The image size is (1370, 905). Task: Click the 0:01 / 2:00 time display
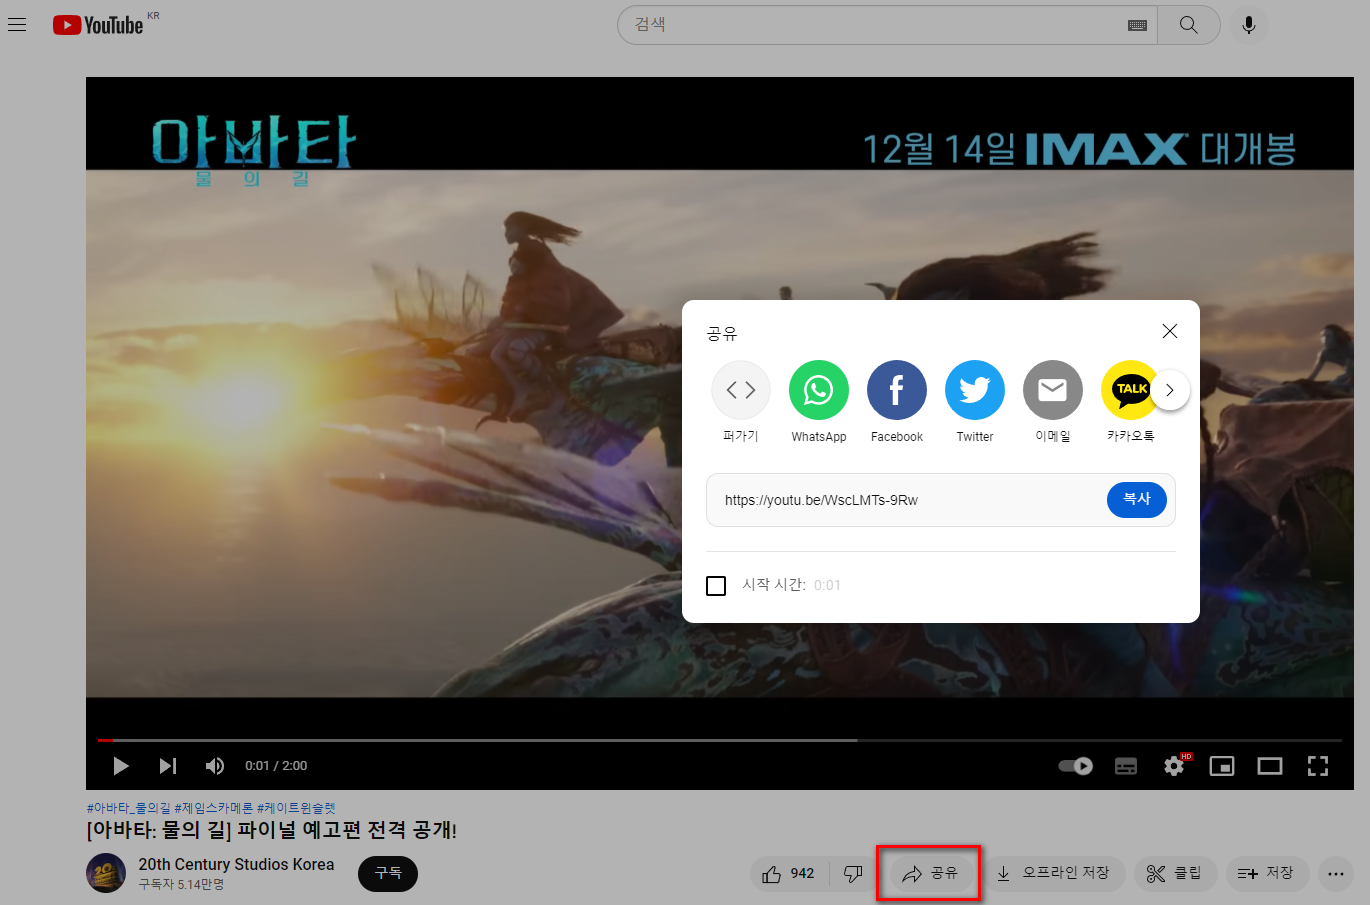[x=276, y=766]
